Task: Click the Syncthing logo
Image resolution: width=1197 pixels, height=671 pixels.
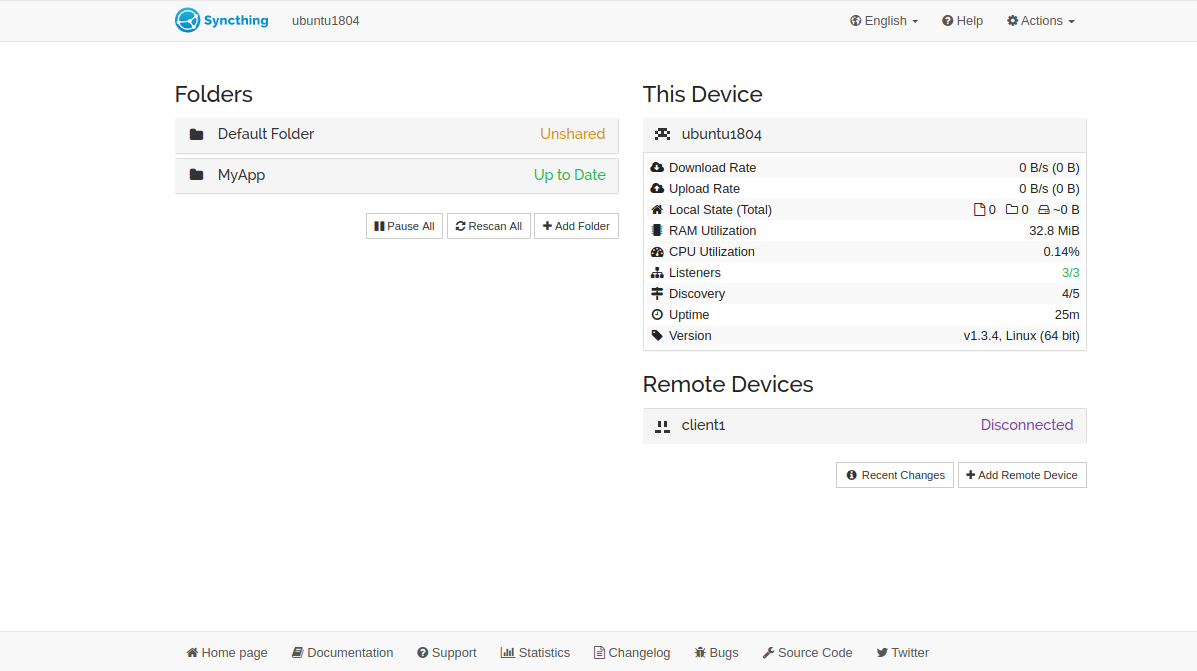Action: [x=221, y=21]
